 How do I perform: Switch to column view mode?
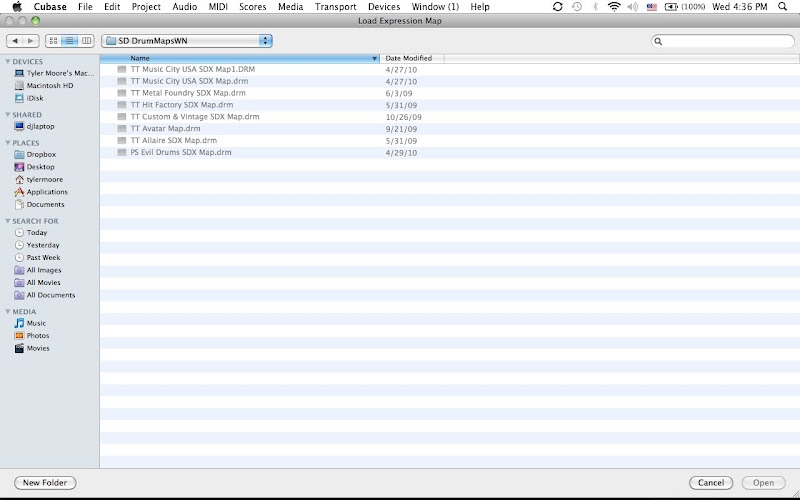tap(85, 41)
